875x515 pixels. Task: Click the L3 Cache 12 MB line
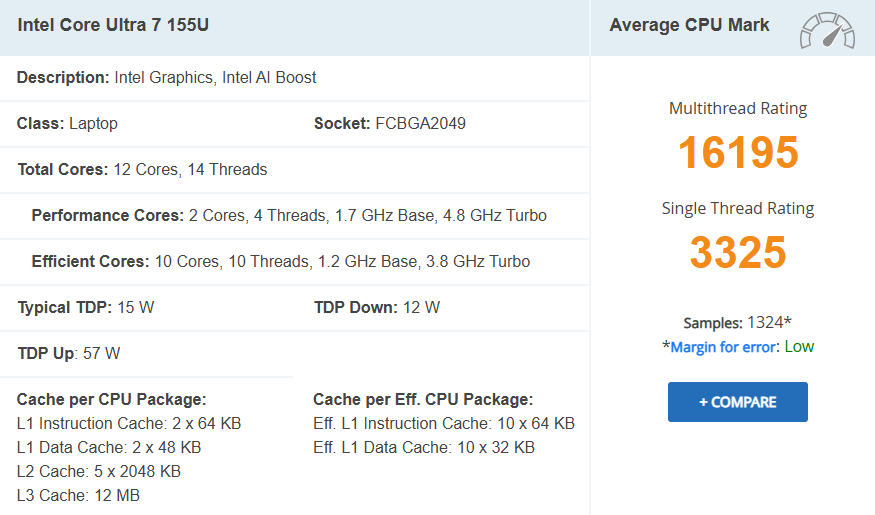click(x=78, y=495)
